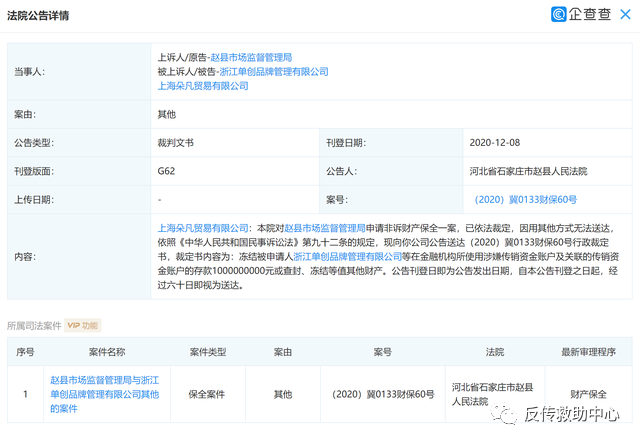Select the 保全案件 cell in case table
The image size is (640, 443).
207,394
